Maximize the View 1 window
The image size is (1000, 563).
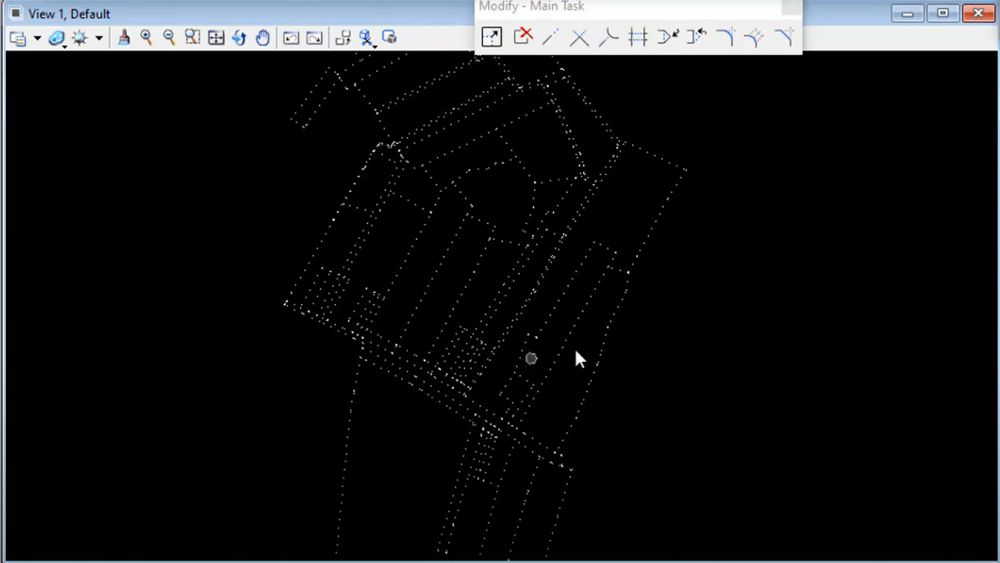[943, 13]
